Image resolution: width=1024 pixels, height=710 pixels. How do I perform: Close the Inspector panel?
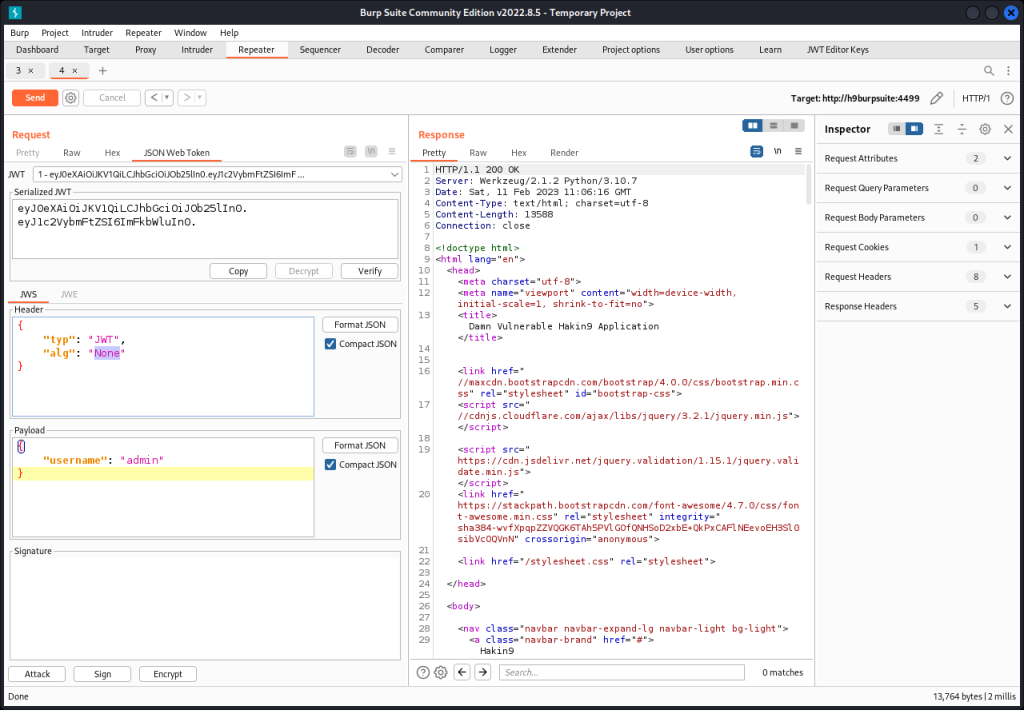coord(1008,129)
